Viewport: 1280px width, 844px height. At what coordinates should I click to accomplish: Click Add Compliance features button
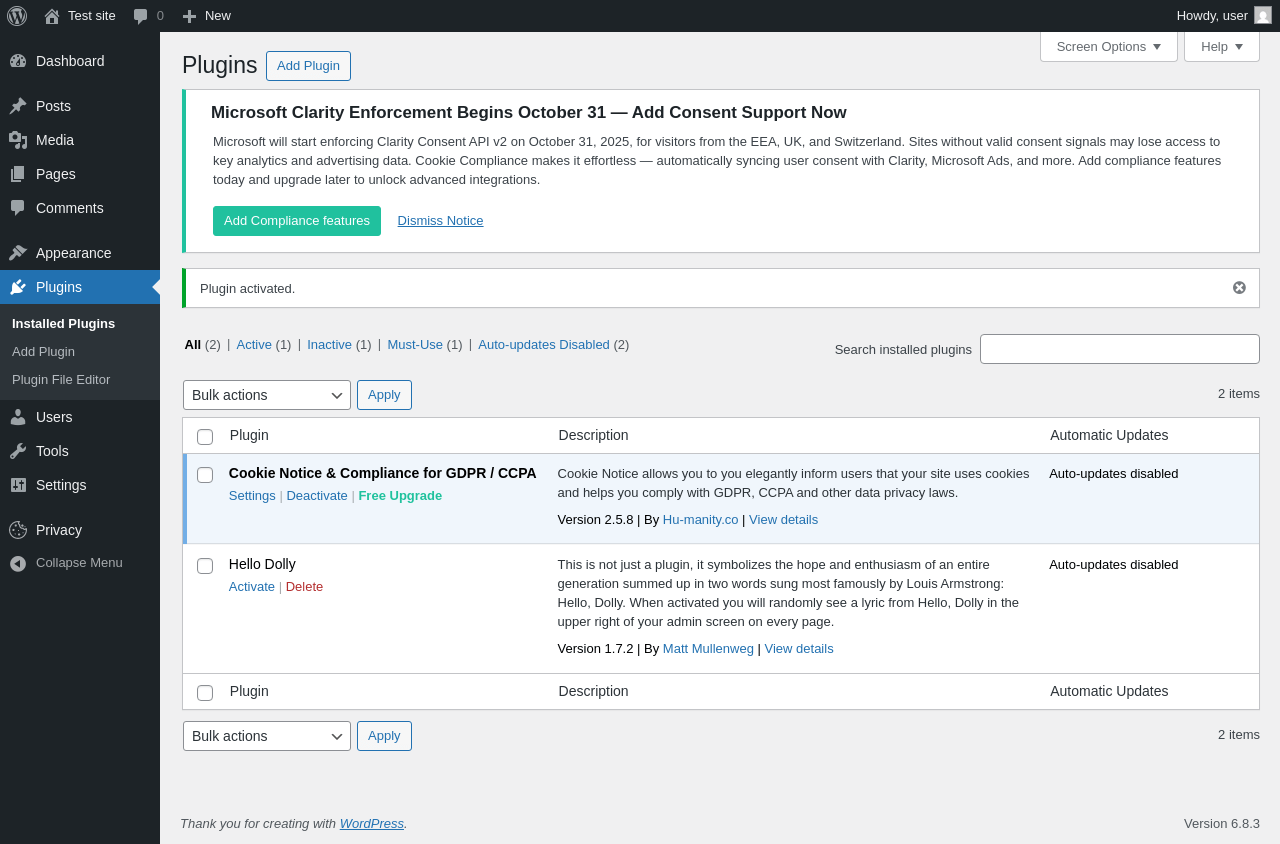pyautogui.click(x=296, y=221)
